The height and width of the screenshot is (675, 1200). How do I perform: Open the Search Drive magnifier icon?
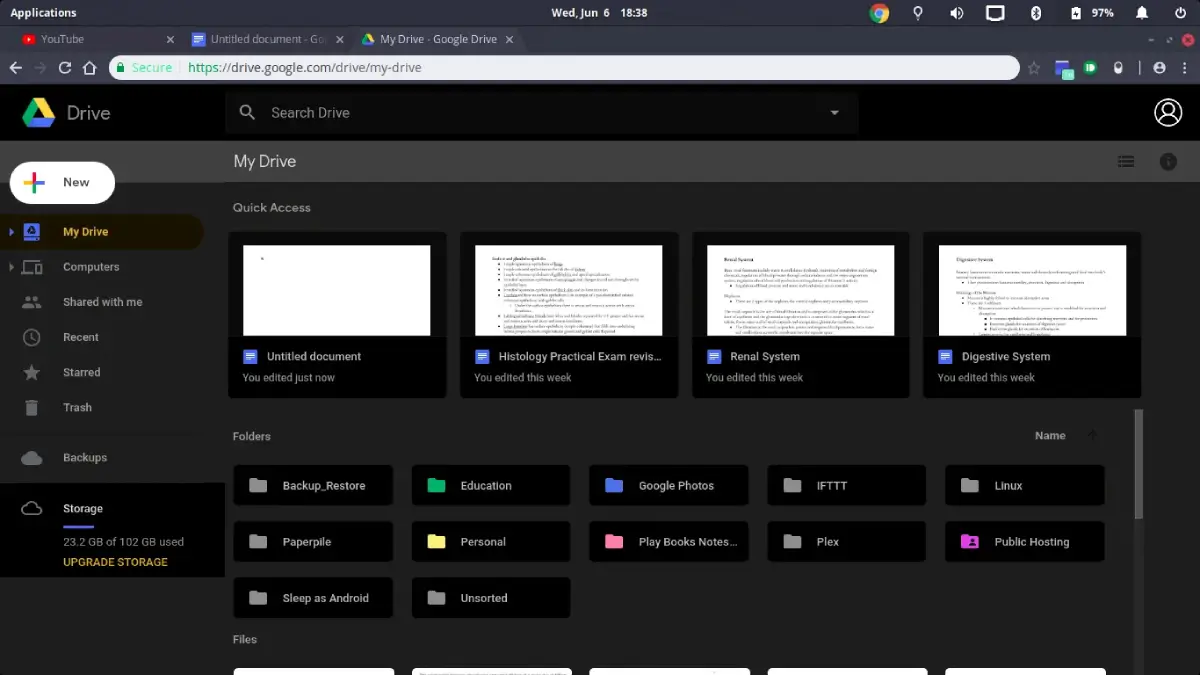click(247, 112)
